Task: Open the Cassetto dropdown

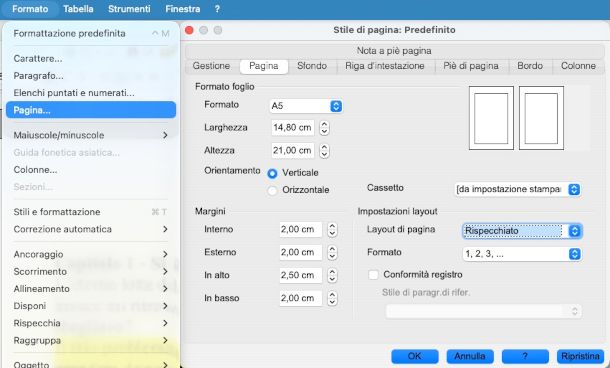Action: [x=518, y=189]
